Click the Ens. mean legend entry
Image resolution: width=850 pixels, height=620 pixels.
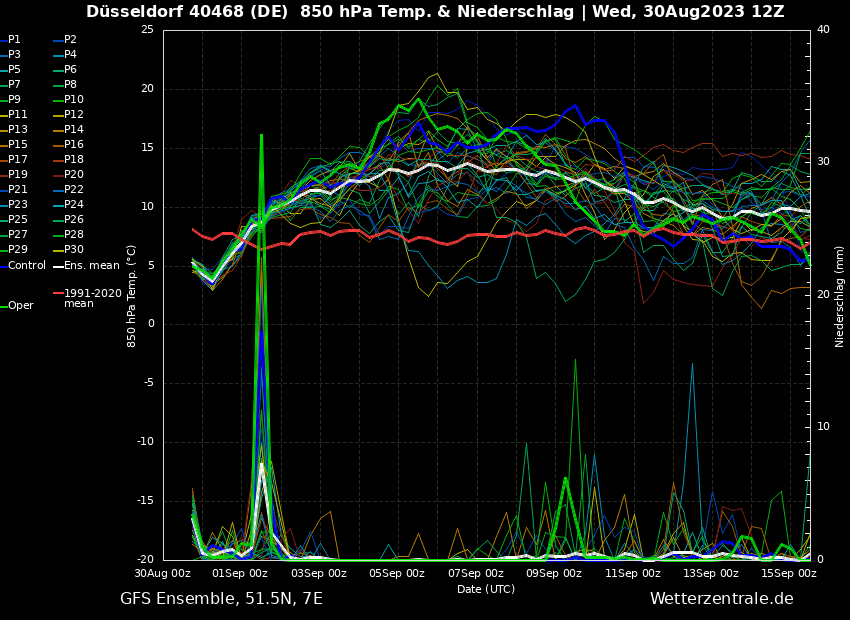pyautogui.click(x=90, y=266)
